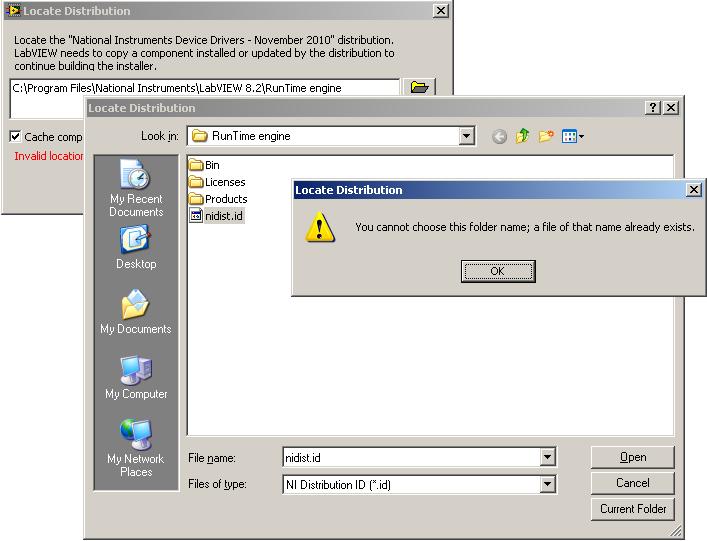Go up one folder level

coord(523,136)
